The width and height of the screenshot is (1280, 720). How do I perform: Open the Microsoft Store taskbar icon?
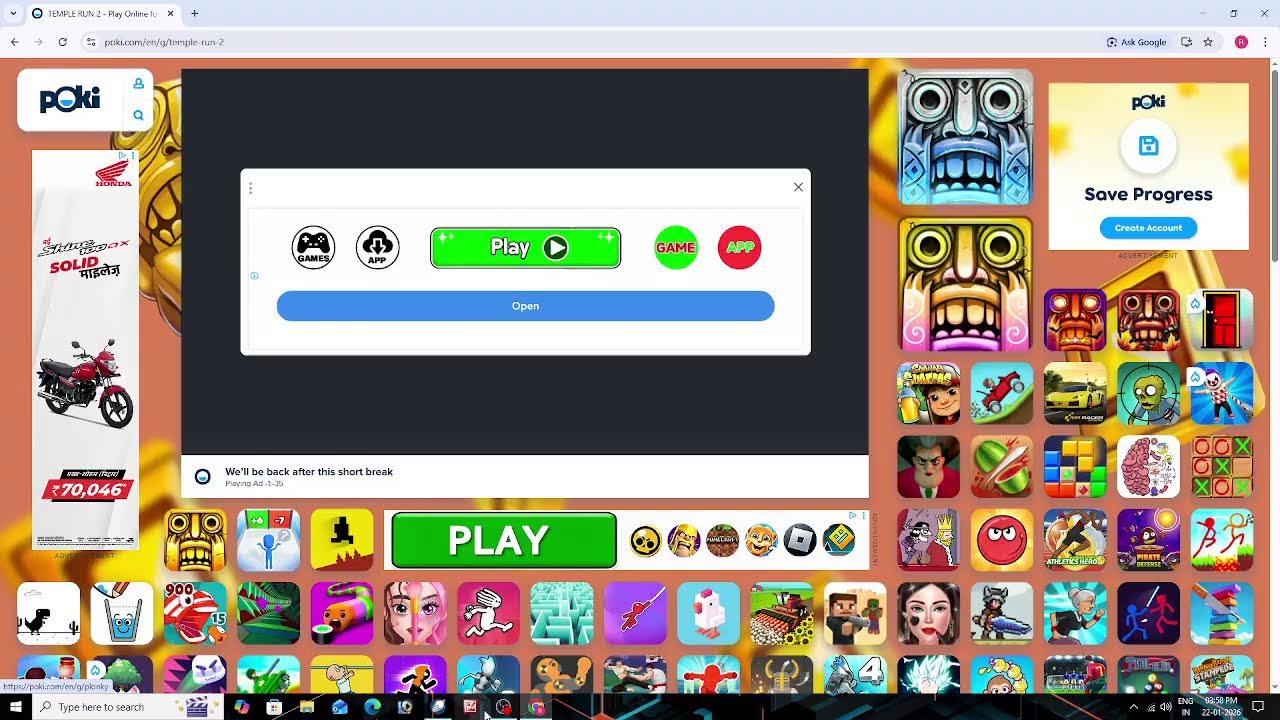(274, 707)
